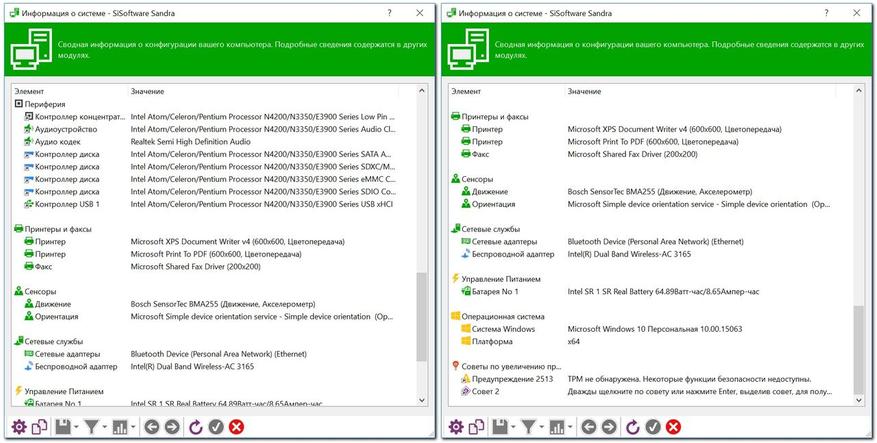
Task: Click filter funnel icon in right window
Action: [x=528, y=427]
